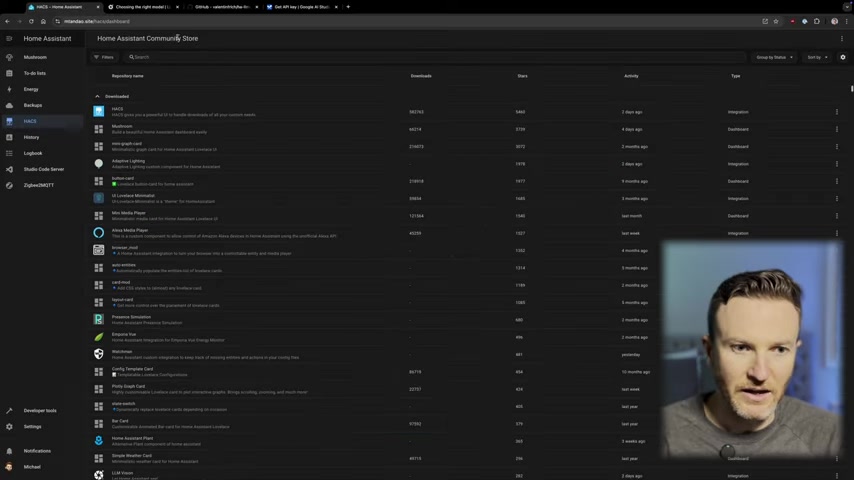Screen dimensions: 854x480
Task: Click the page vertical scrollbar
Action: pos(852,88)
